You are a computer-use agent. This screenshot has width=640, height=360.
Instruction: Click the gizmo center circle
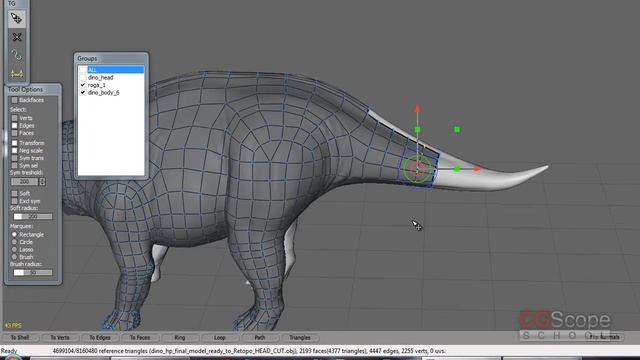[x=417, y=169]
